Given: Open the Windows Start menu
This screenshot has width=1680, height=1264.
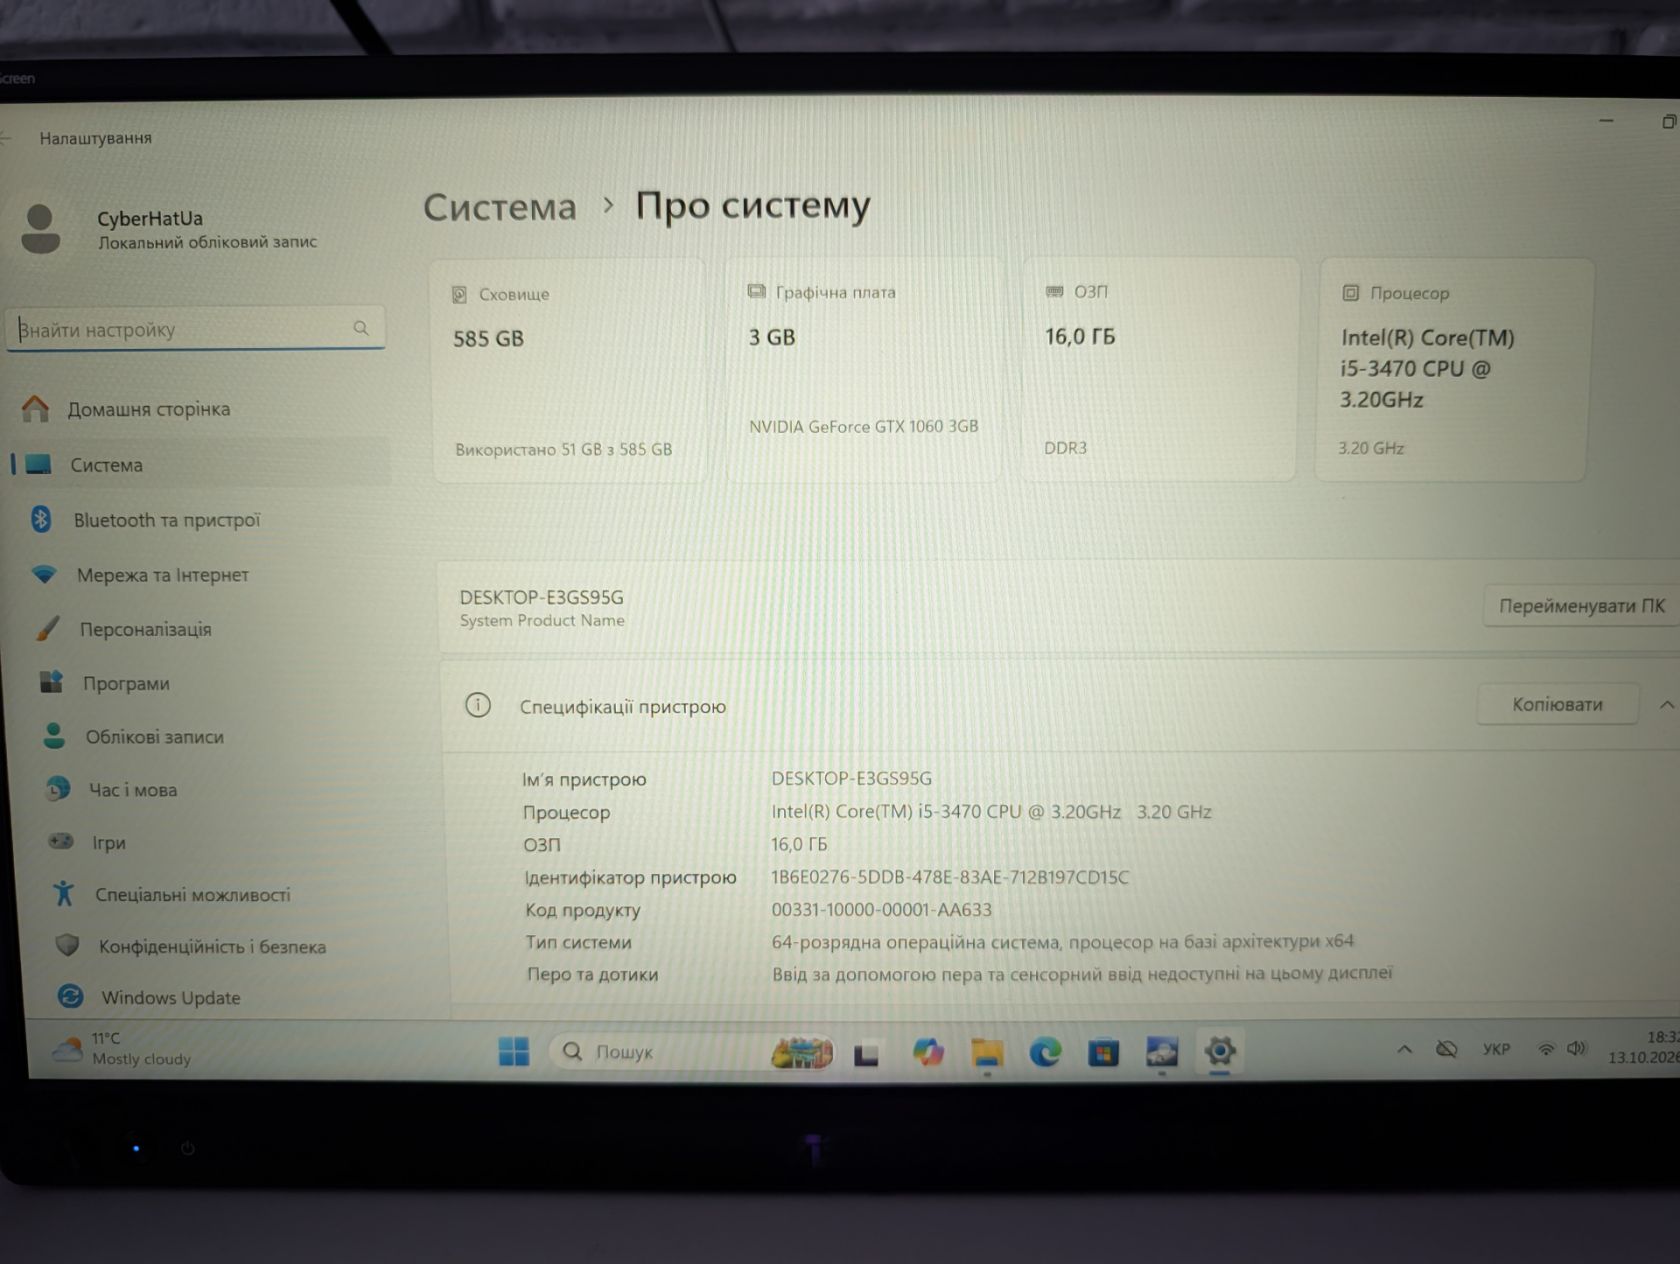Looking at the screenshot, I should (x=514, y=1051).
